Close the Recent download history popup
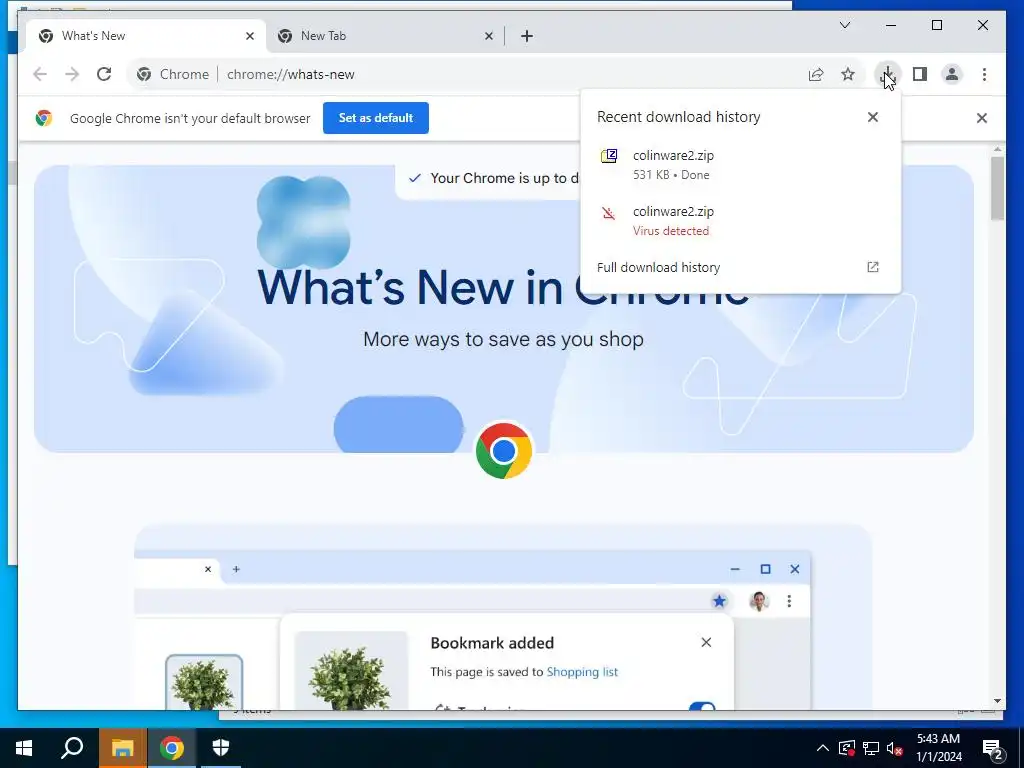This screenshot has width=1024, height=768. point(872,117)
